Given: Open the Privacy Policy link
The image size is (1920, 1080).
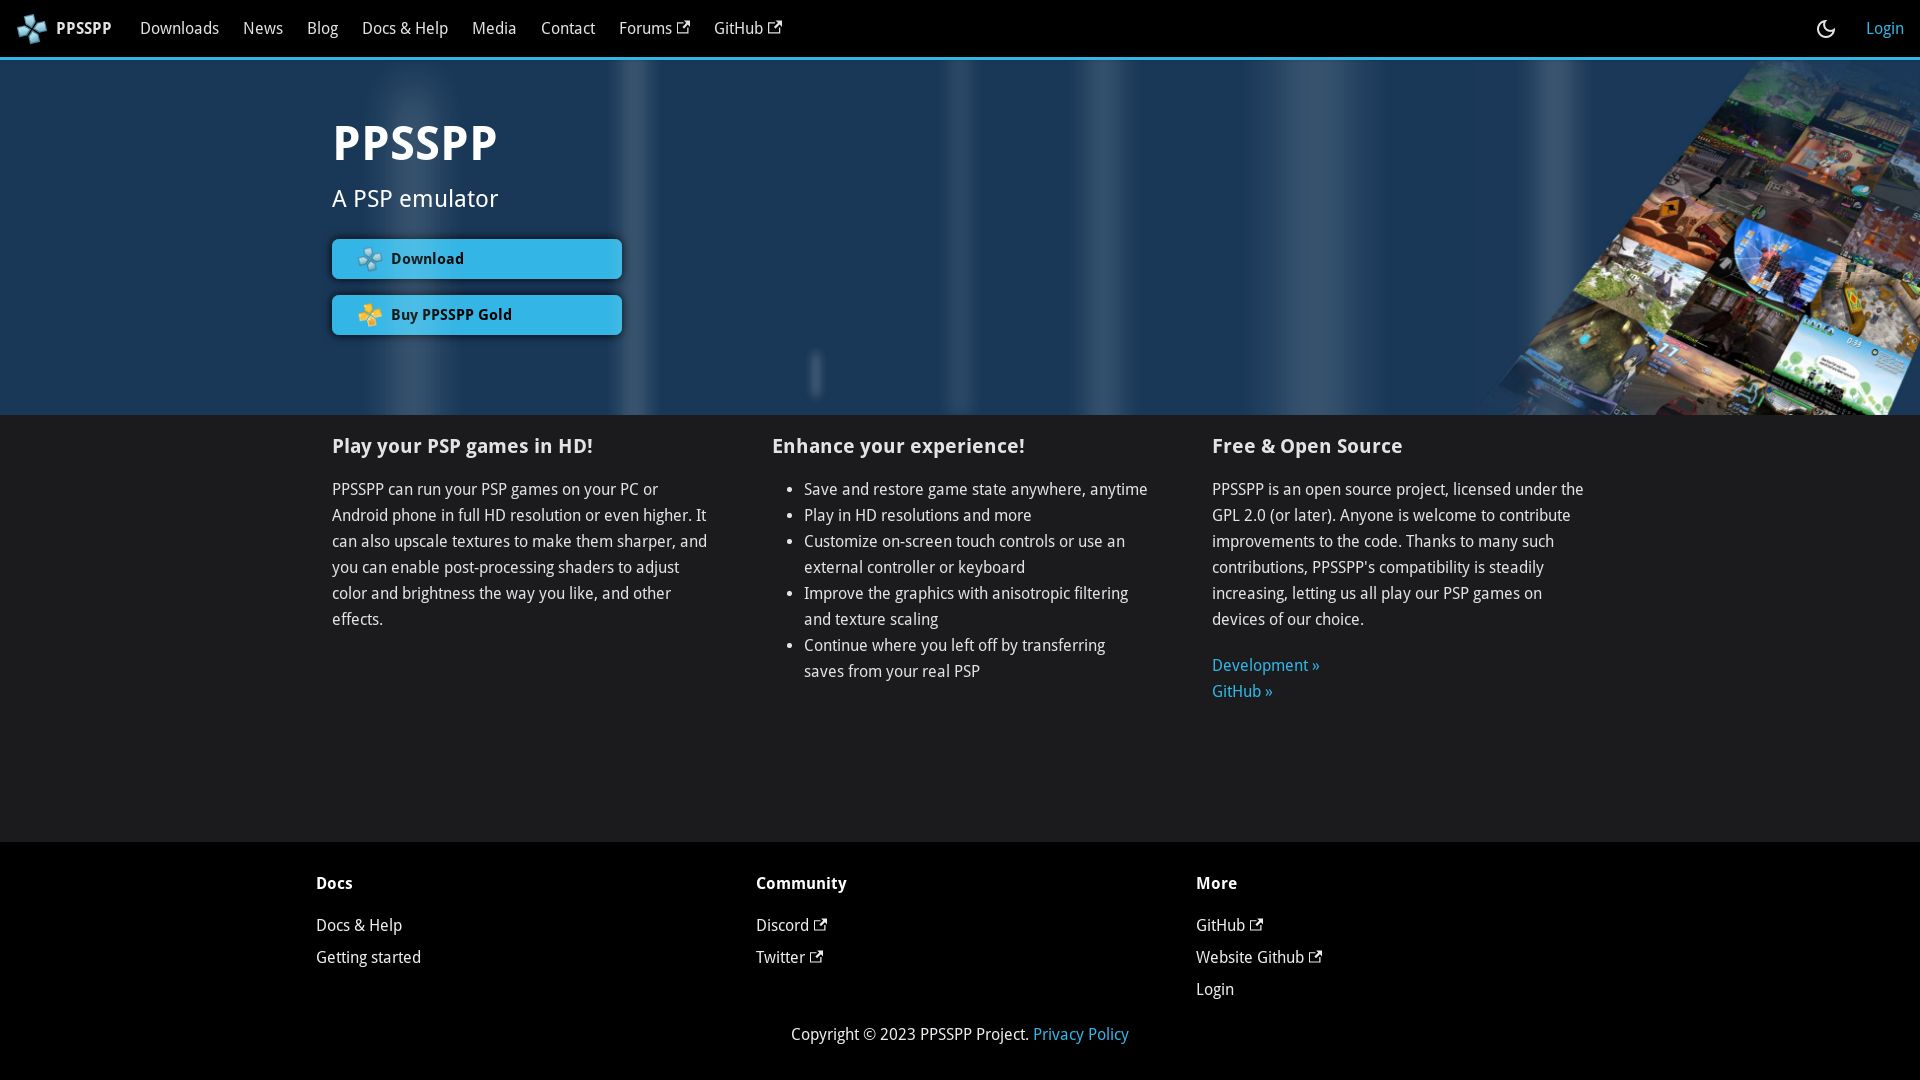Looking at the screenshot, I should pyautogui.click(x=1080, y=1035).
